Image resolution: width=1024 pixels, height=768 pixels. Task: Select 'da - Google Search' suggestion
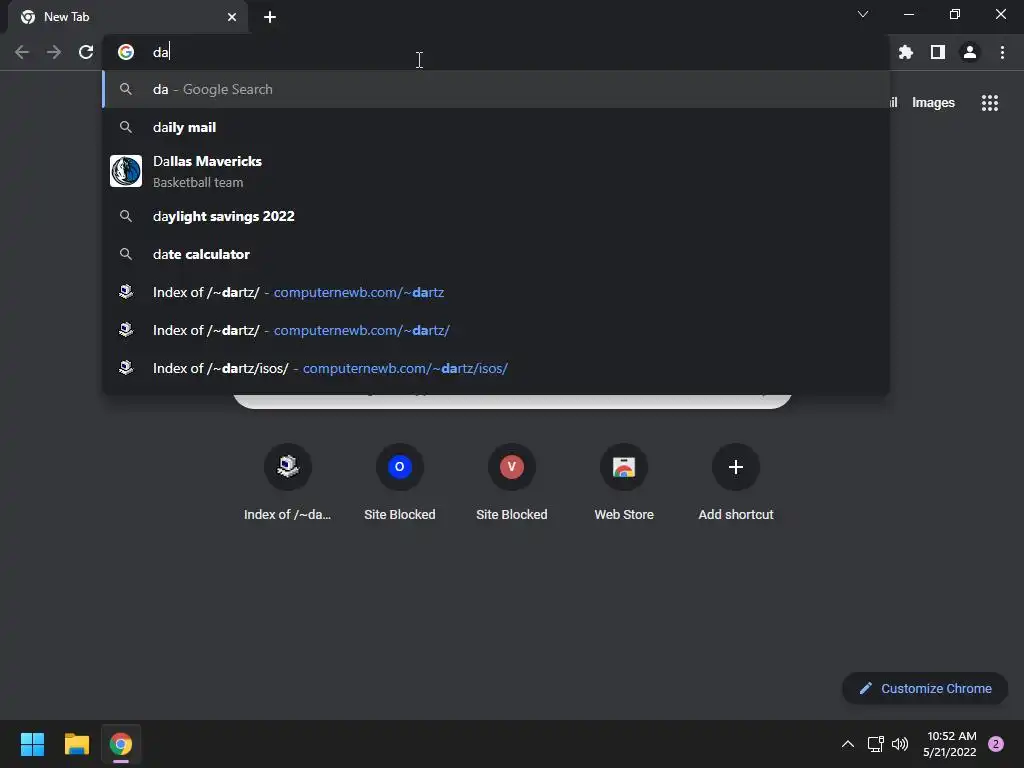pos(496,89)
